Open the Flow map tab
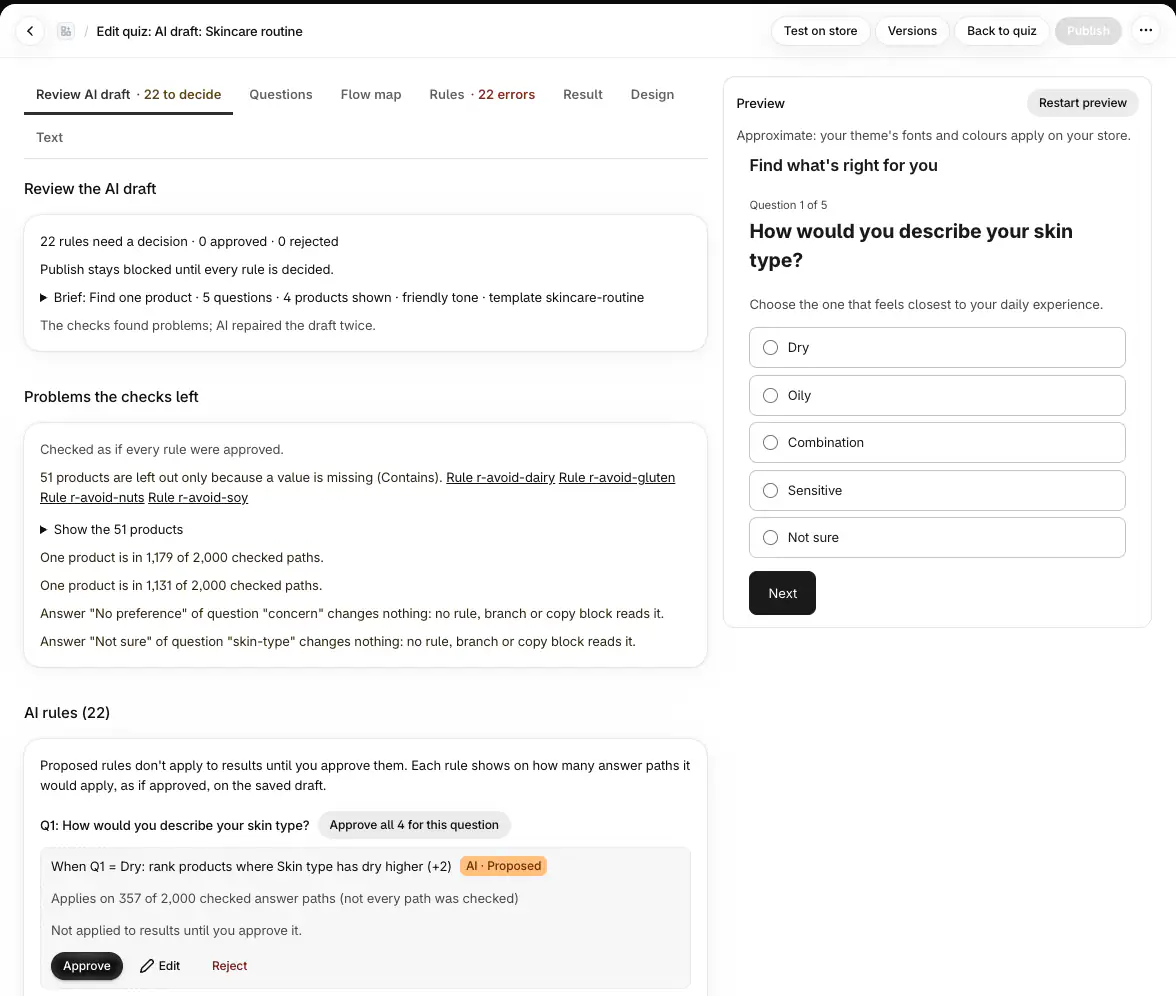Screen dimensions: 1176x996 click(370, 94)
